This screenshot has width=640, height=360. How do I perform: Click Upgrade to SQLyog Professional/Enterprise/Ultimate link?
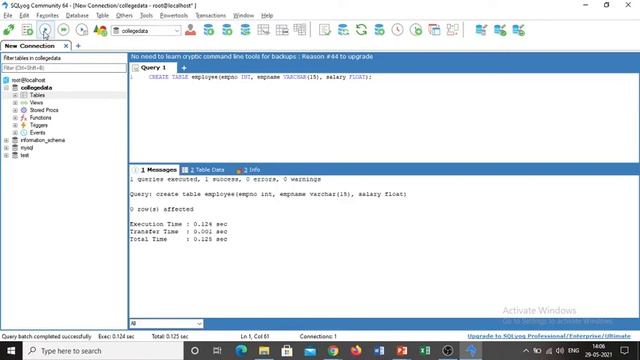click(x=549, y=336)
